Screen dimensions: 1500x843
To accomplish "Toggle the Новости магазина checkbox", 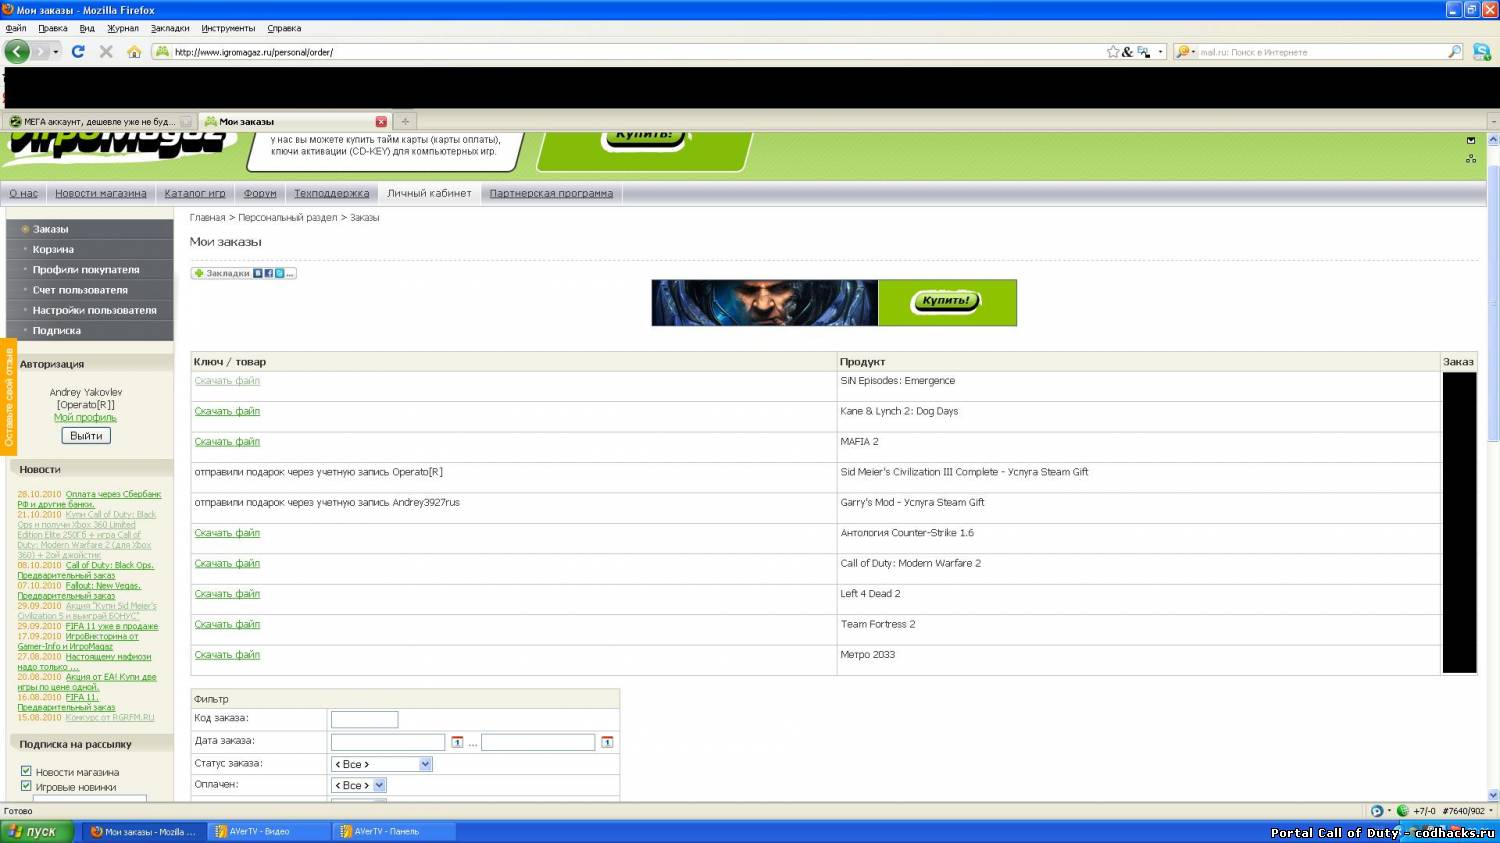I will coord(26,771).
